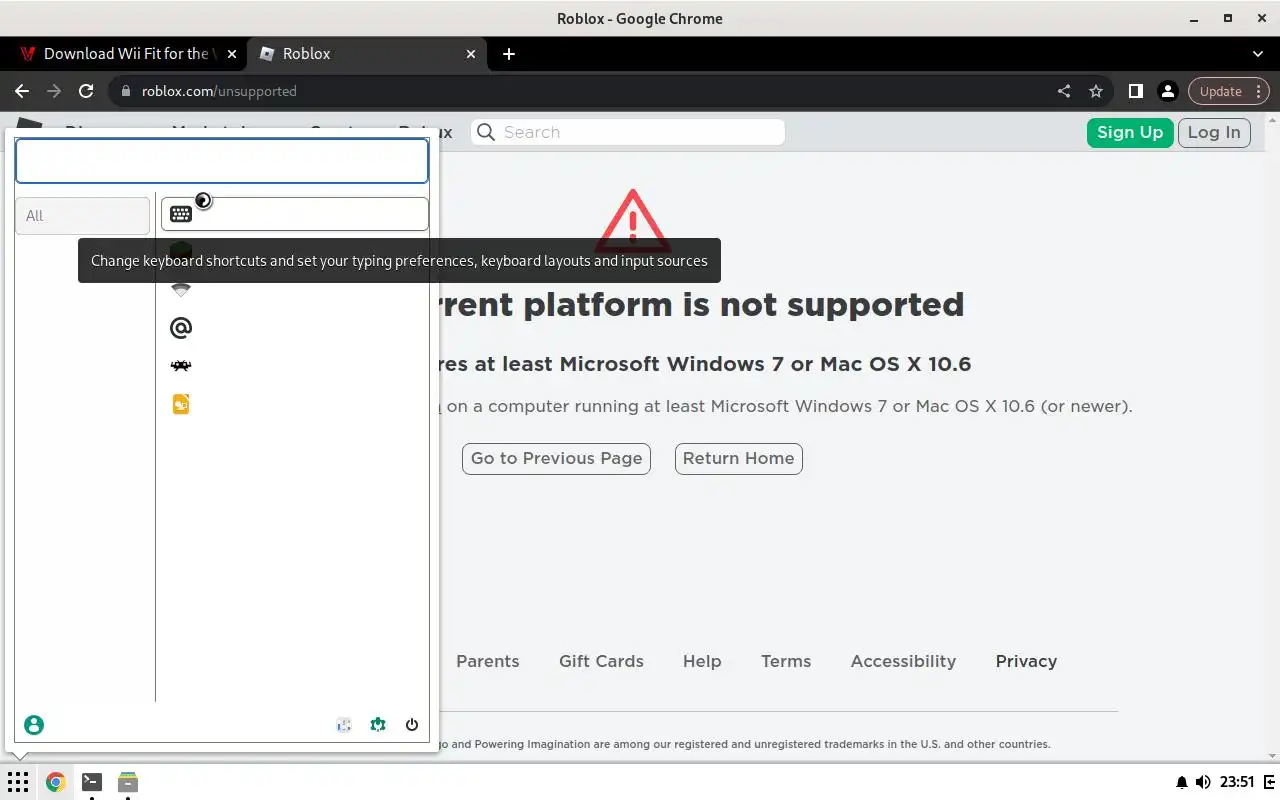Share this page via share icon
This screenshot has width=1280, height=800.
tap(1064, 91)
